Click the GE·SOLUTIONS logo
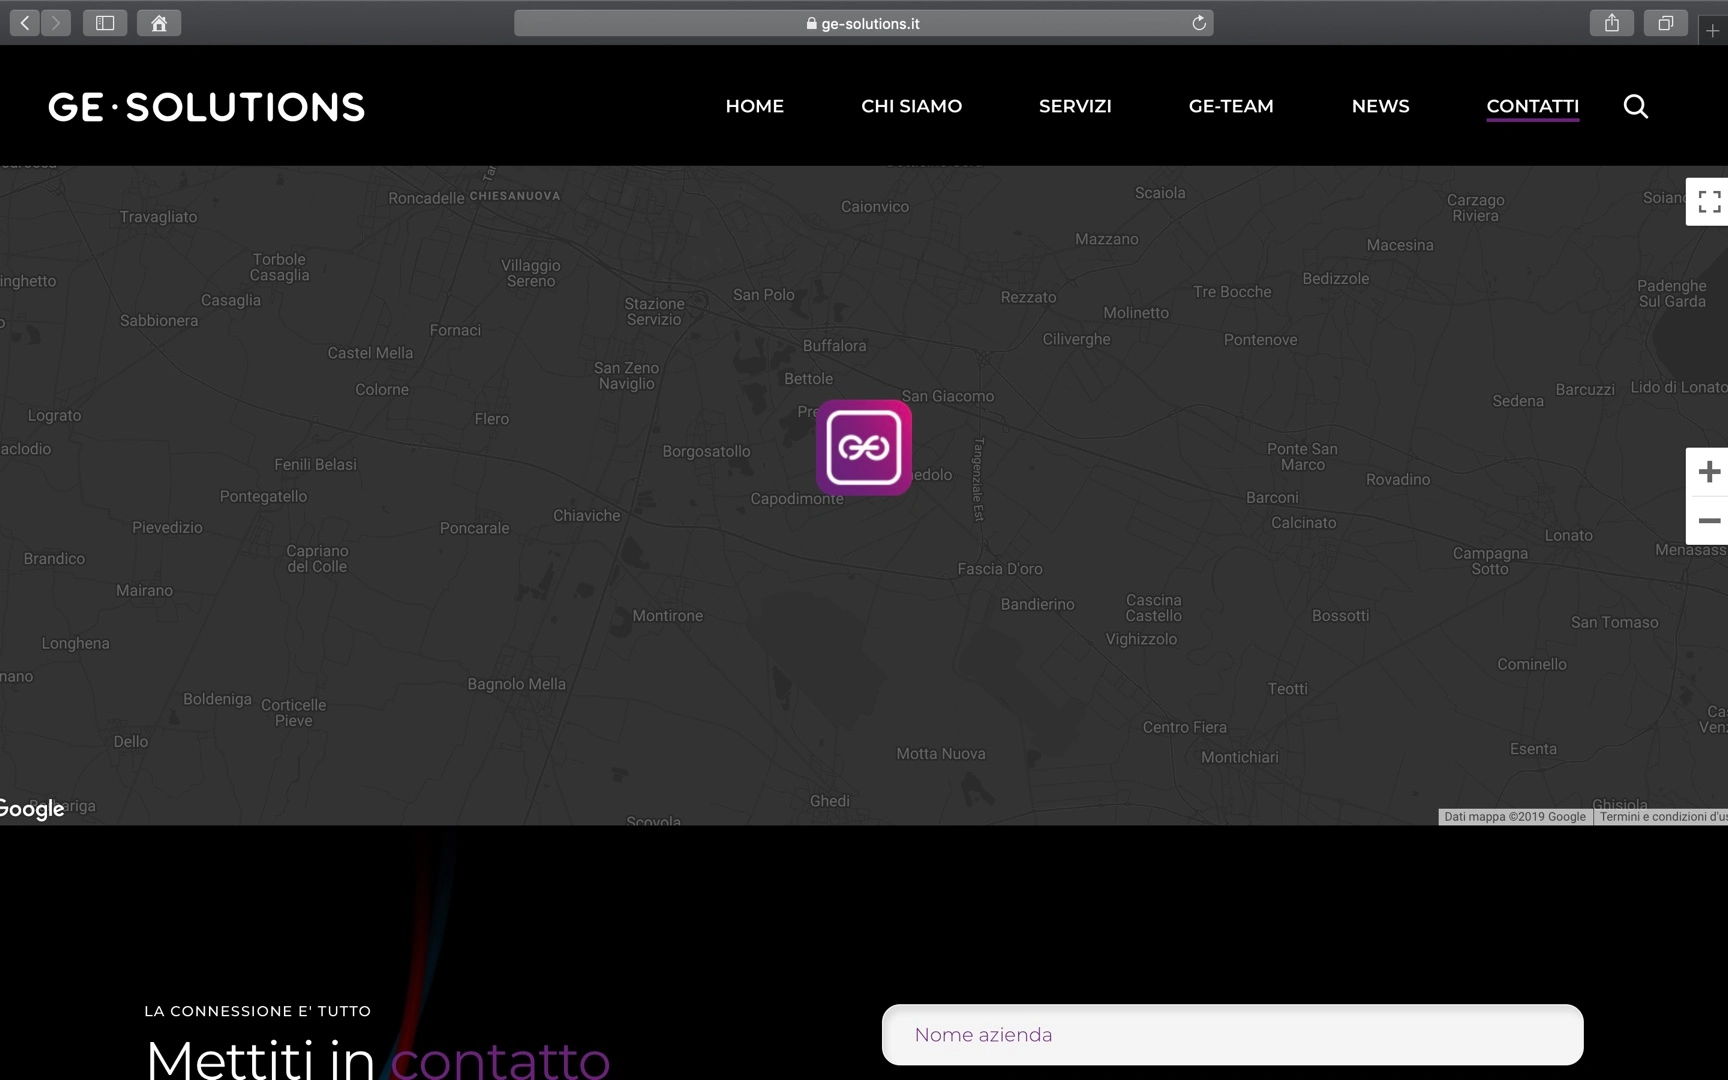This screenshot has width=1728, height=1080. click(x=207, y=107)
